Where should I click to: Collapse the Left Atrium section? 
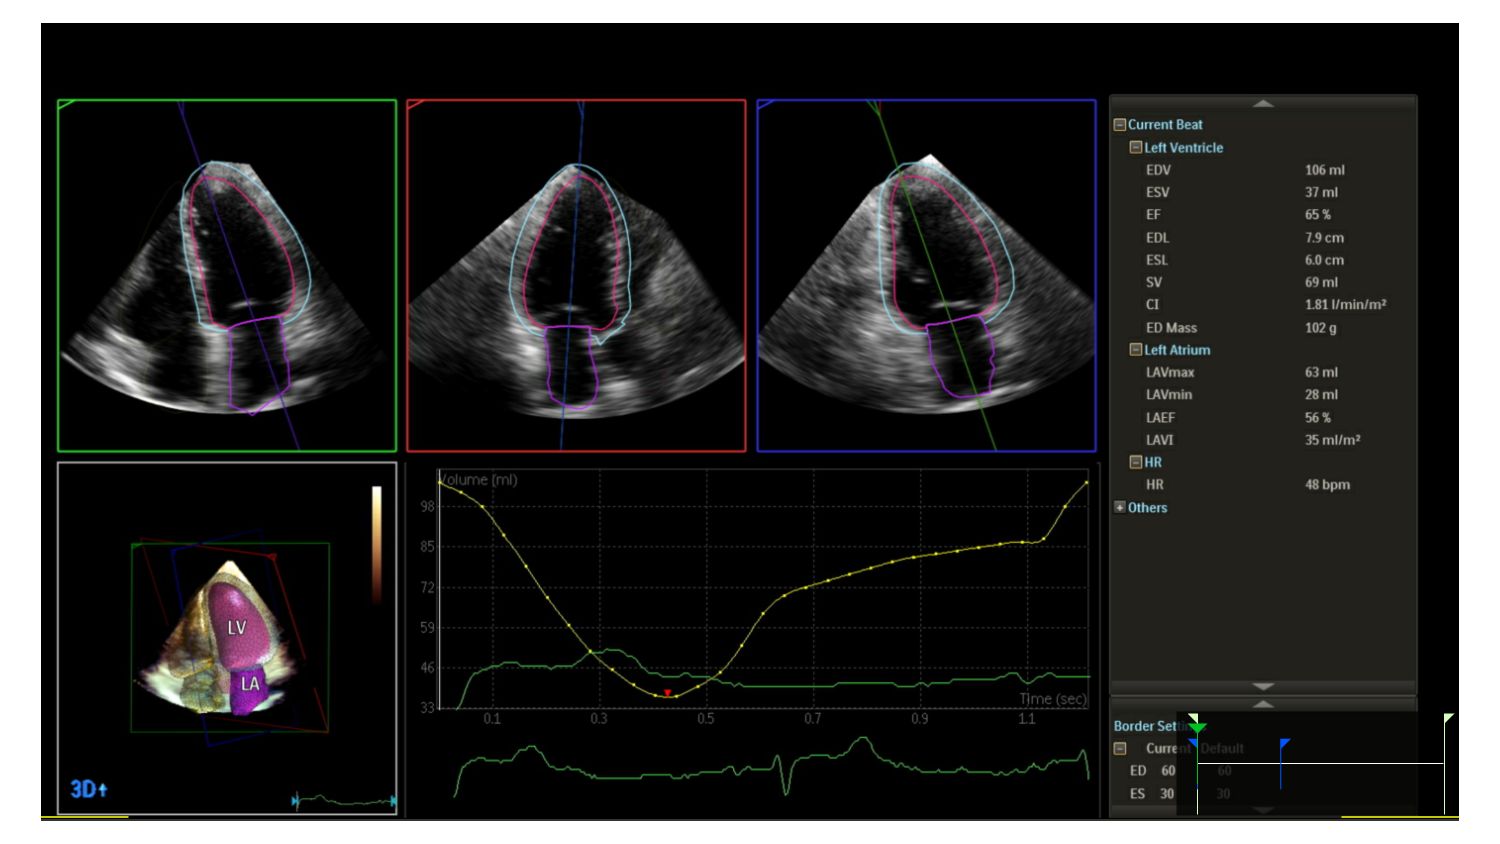tap(1136, 350)
